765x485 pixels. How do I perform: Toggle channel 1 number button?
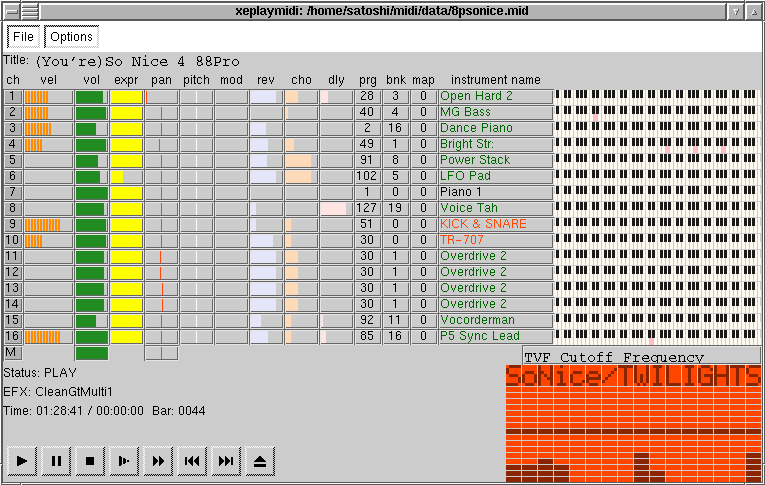tap(13, 96)
